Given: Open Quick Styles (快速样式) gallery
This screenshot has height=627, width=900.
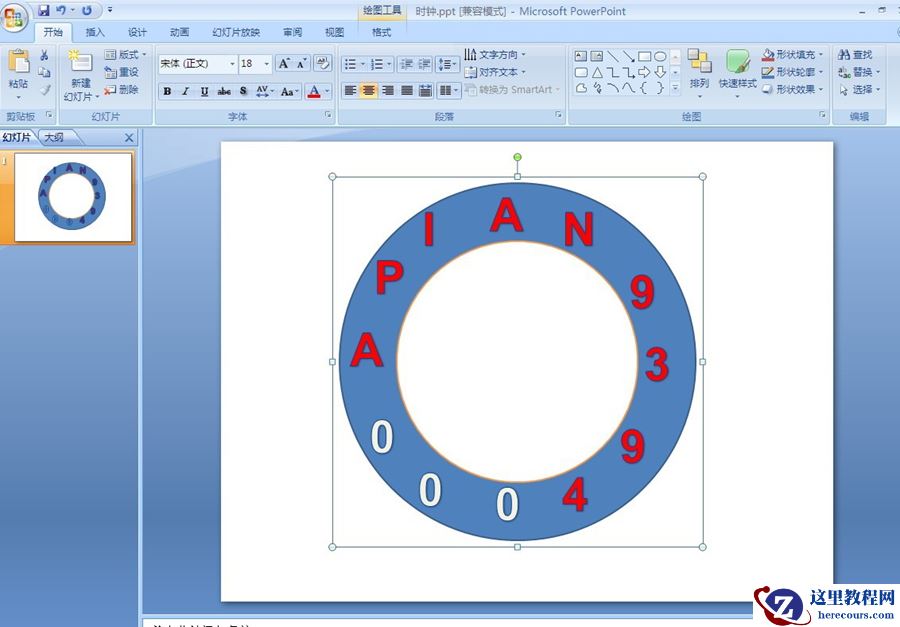Looking at the screenshot, I should click(x=738, y=72).
